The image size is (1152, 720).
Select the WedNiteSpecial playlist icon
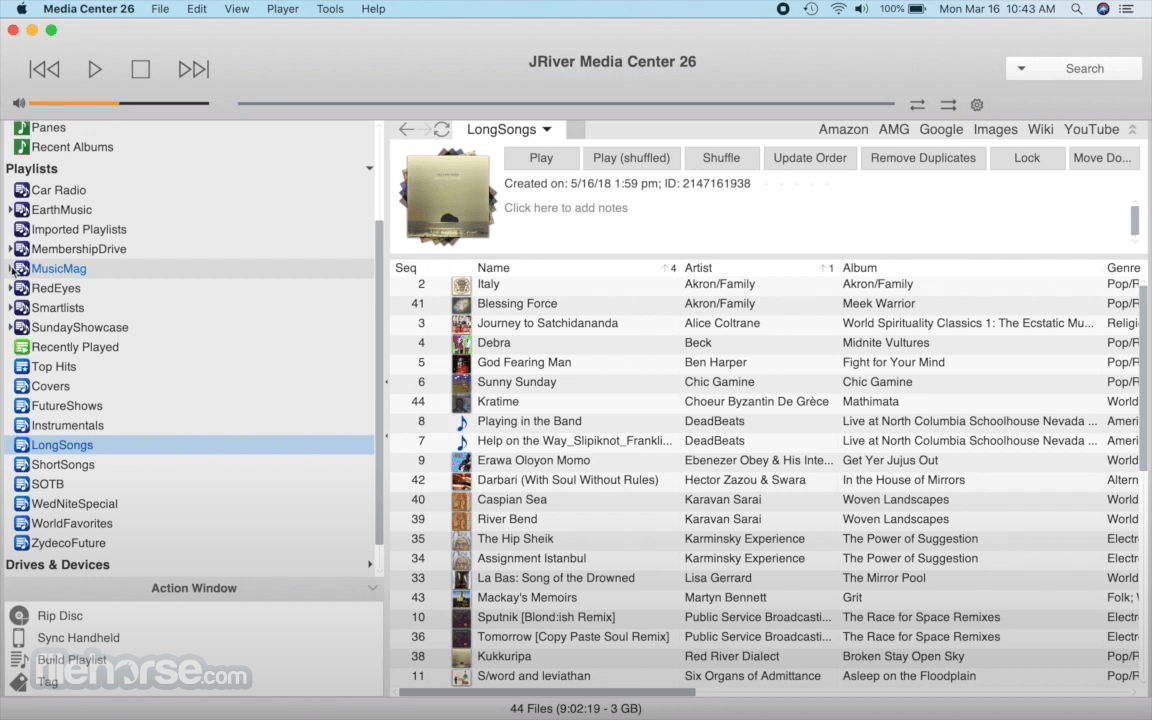point(22,503)
